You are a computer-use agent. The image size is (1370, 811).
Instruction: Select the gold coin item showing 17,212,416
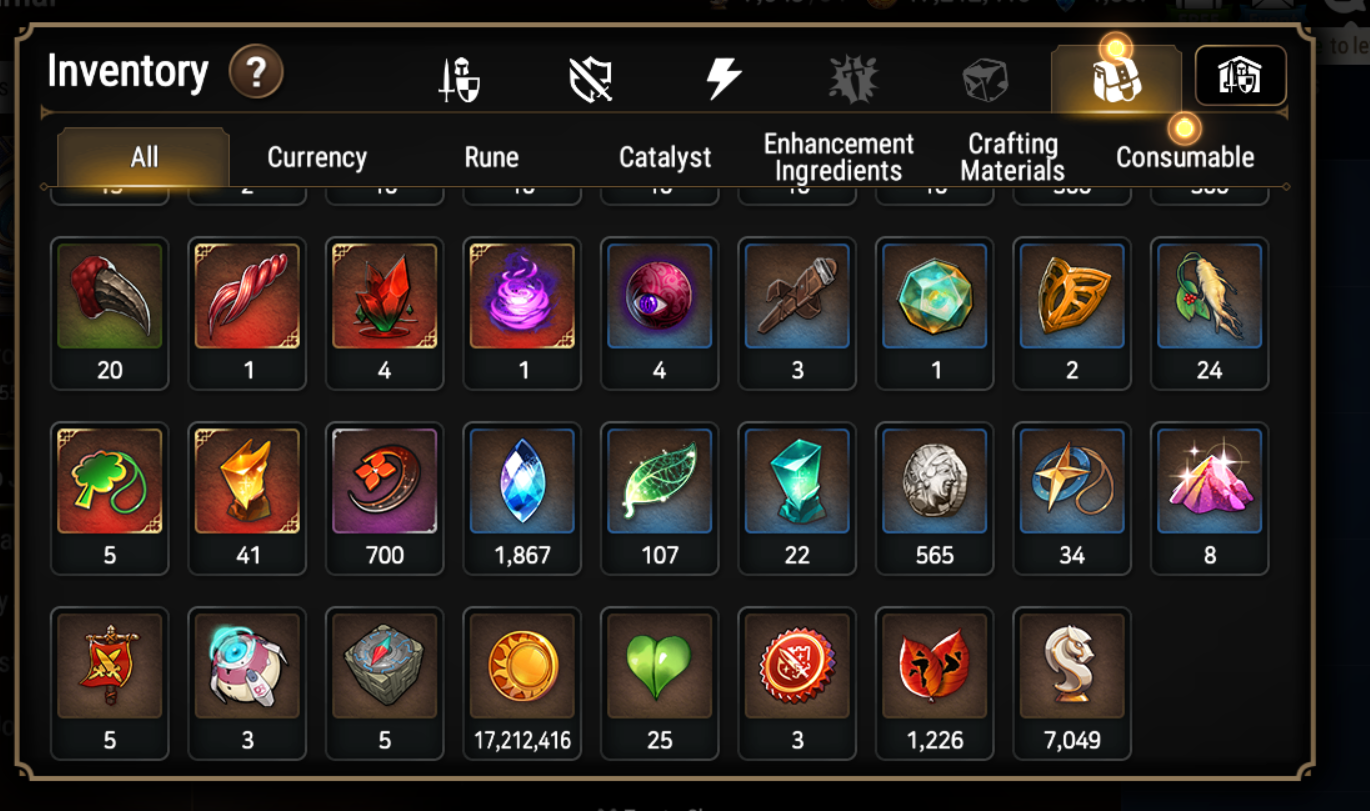coord(522,683)
